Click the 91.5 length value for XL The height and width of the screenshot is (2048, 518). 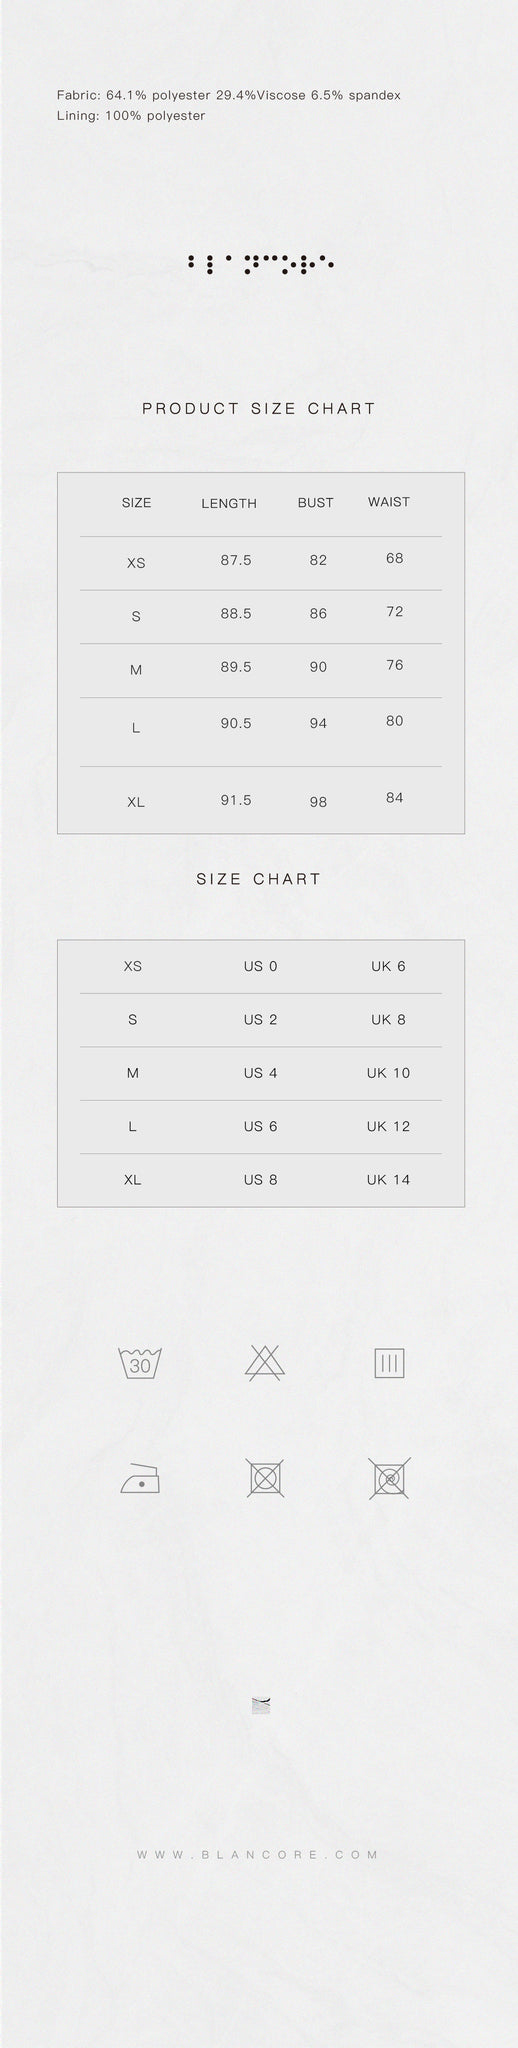(236, 800)
